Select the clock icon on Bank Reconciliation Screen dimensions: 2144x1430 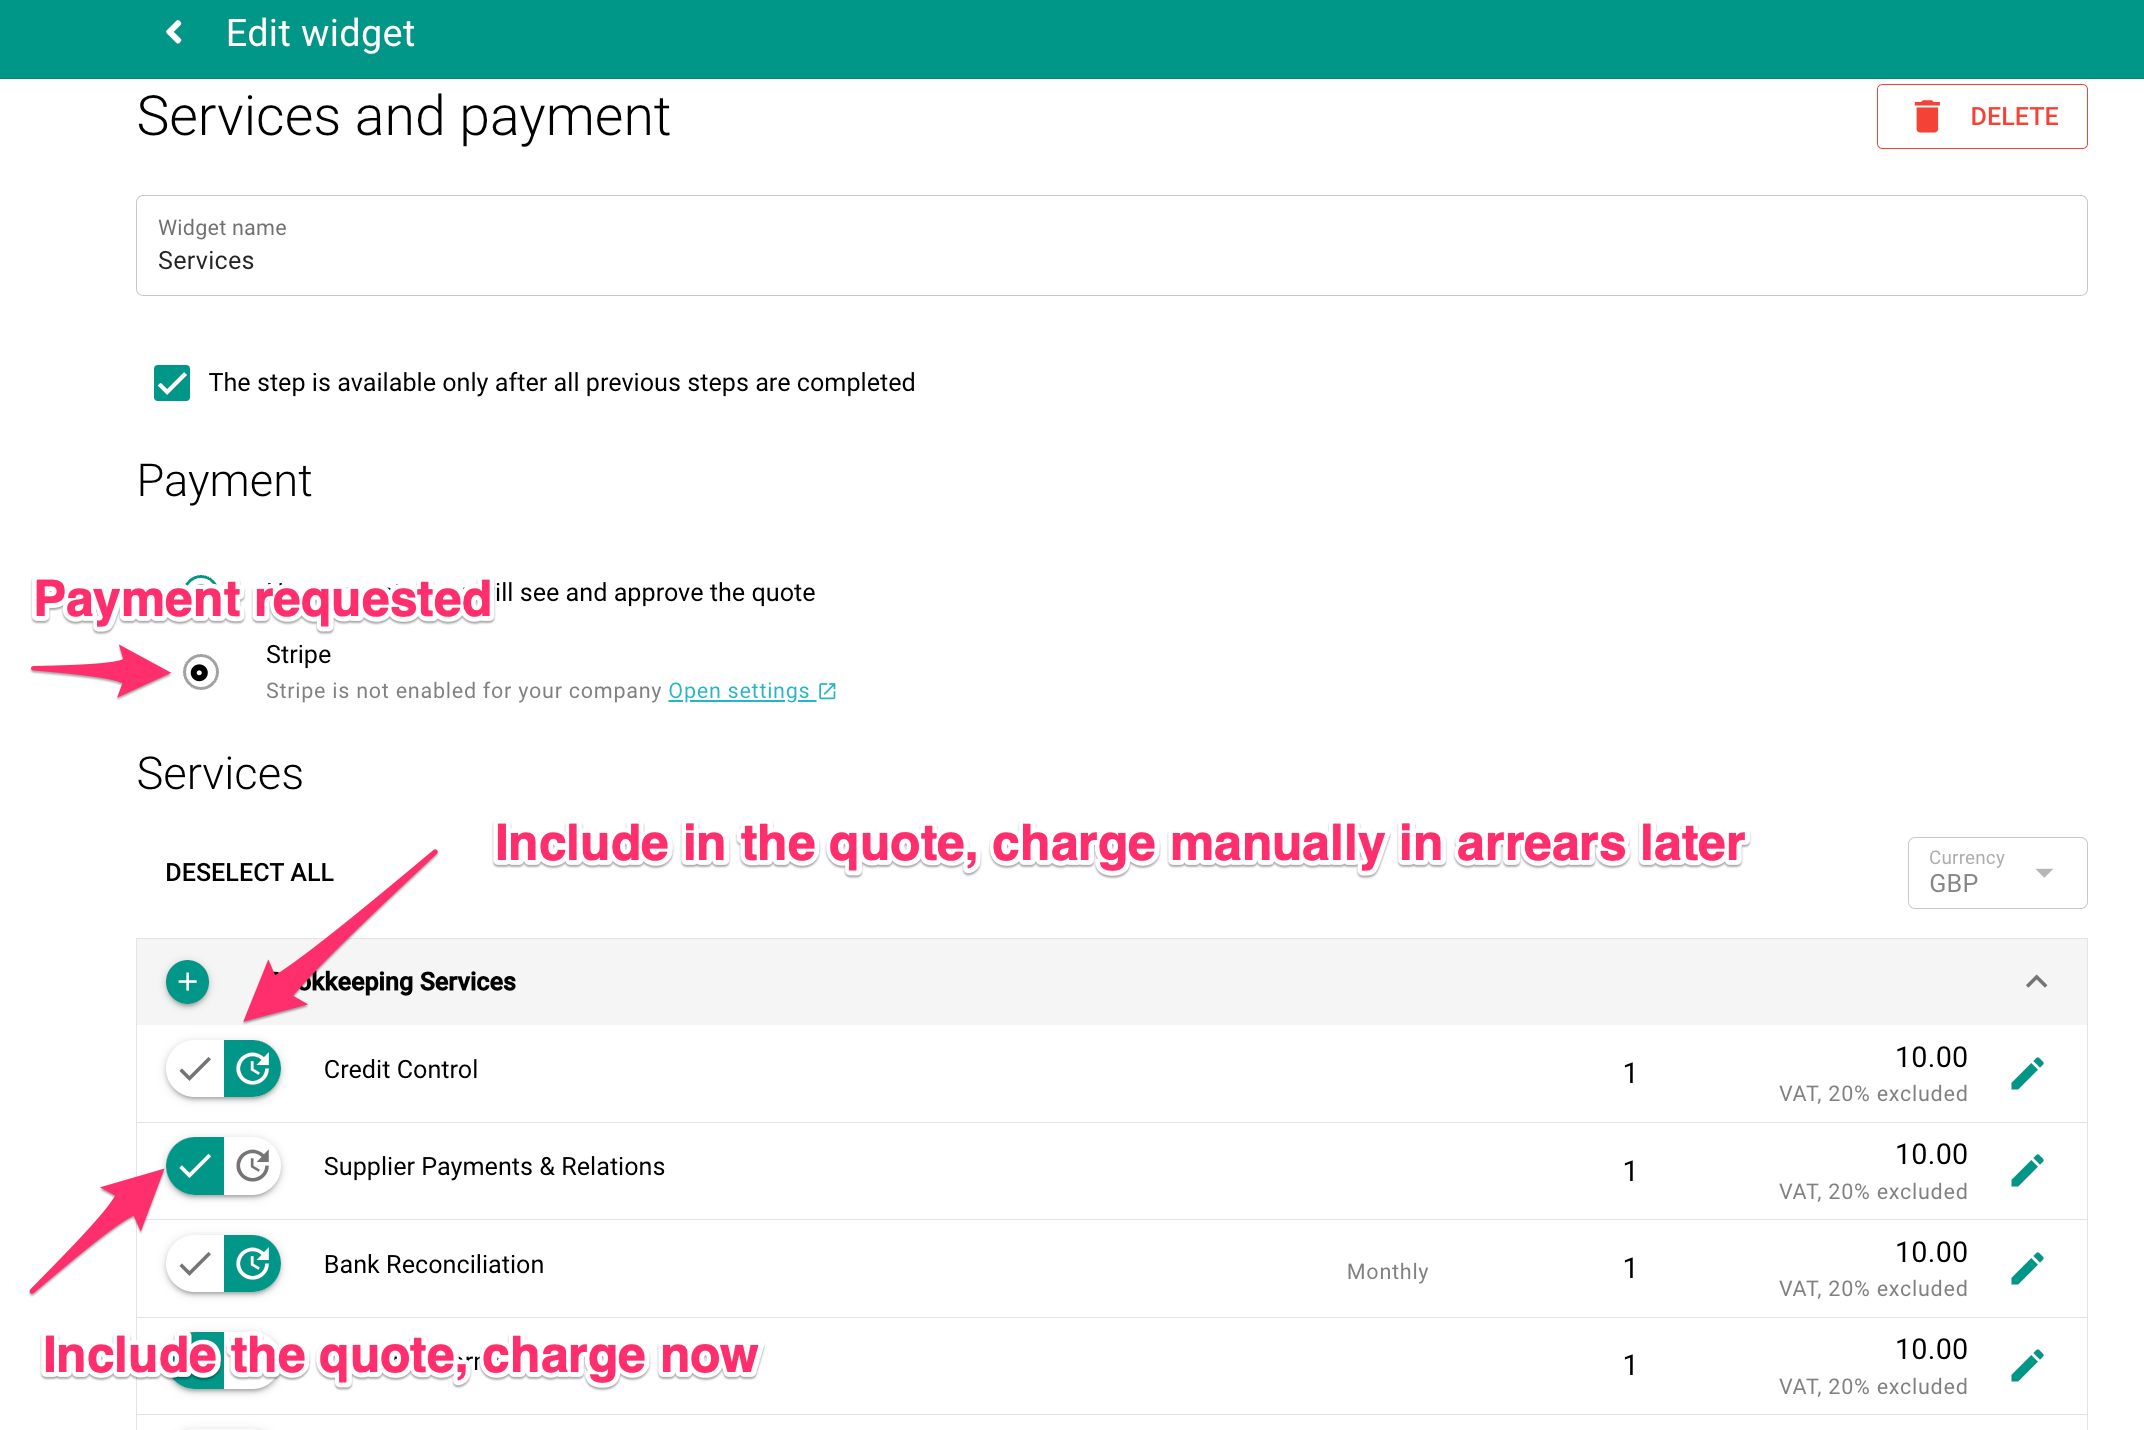pyautogui.click(x=253, y=1264)
